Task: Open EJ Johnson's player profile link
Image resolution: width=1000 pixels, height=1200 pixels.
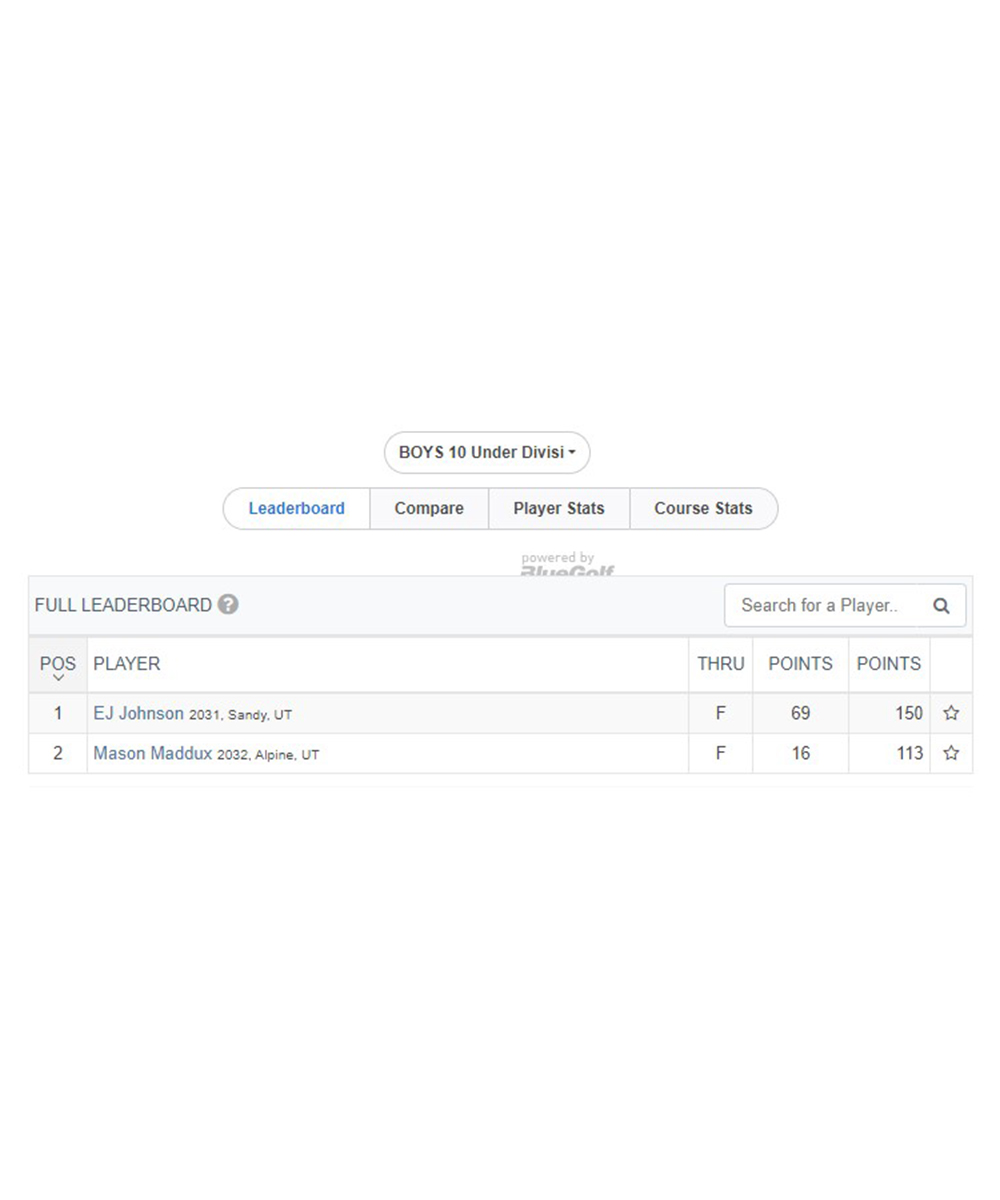Action: [x=138, y=714]
